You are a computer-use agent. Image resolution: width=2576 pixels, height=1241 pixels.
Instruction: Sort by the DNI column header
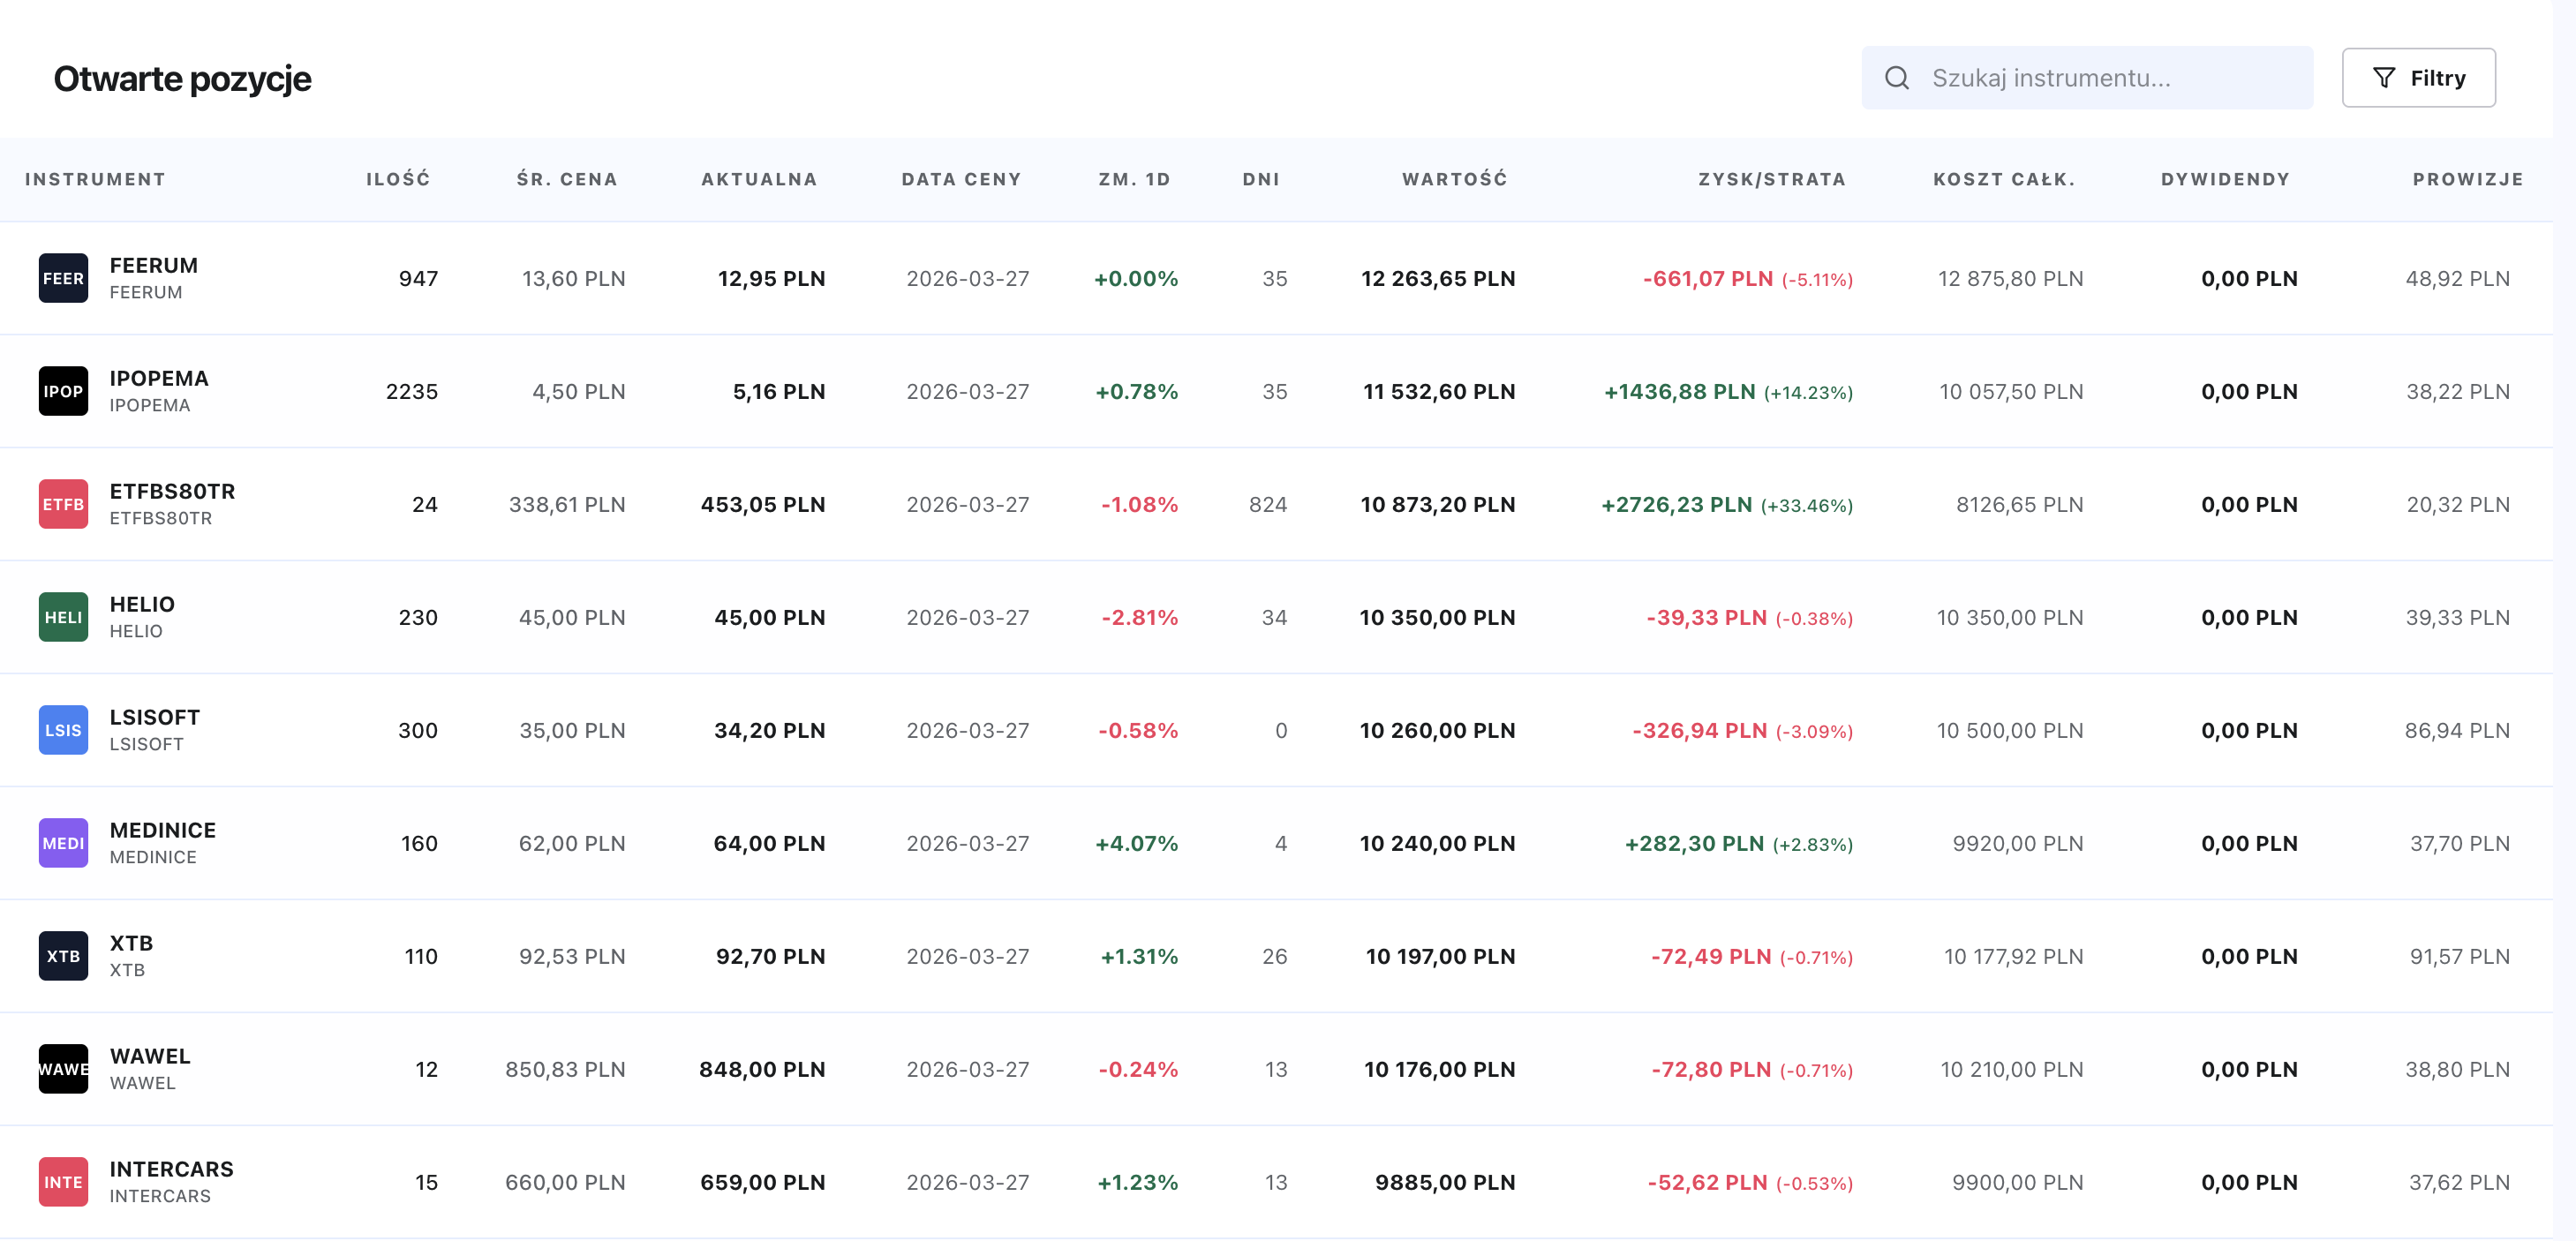[1261, 180]
